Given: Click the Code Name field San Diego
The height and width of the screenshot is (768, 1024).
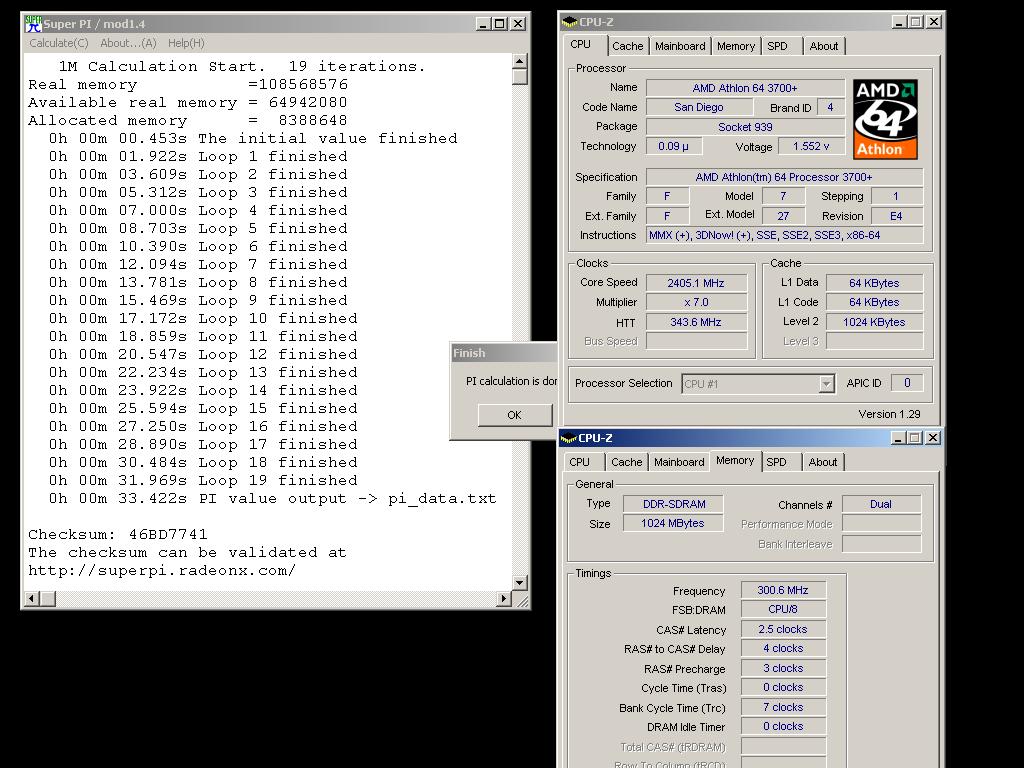Looking at the screenshot, I should tap(699, 107).
